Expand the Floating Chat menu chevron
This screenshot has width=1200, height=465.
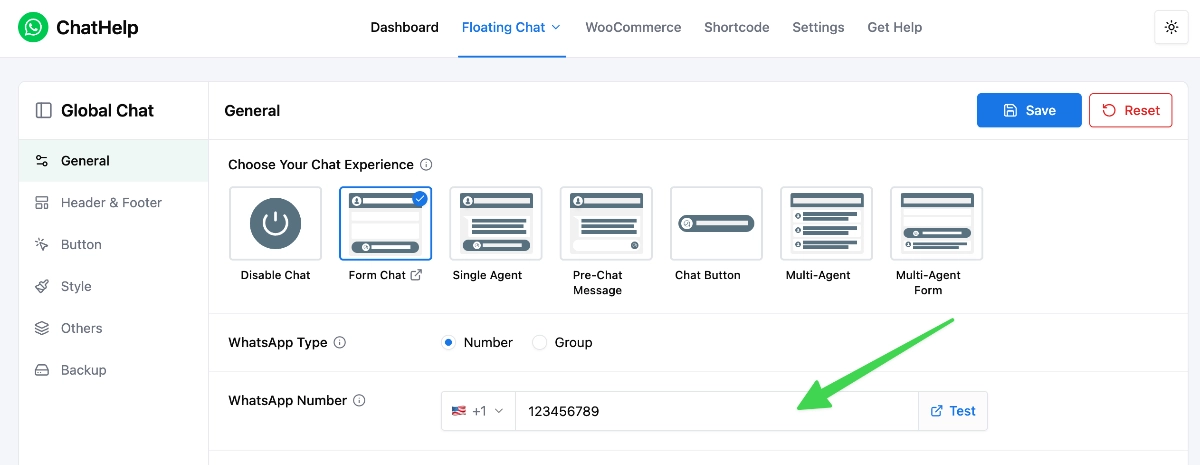tap(556, 28)
